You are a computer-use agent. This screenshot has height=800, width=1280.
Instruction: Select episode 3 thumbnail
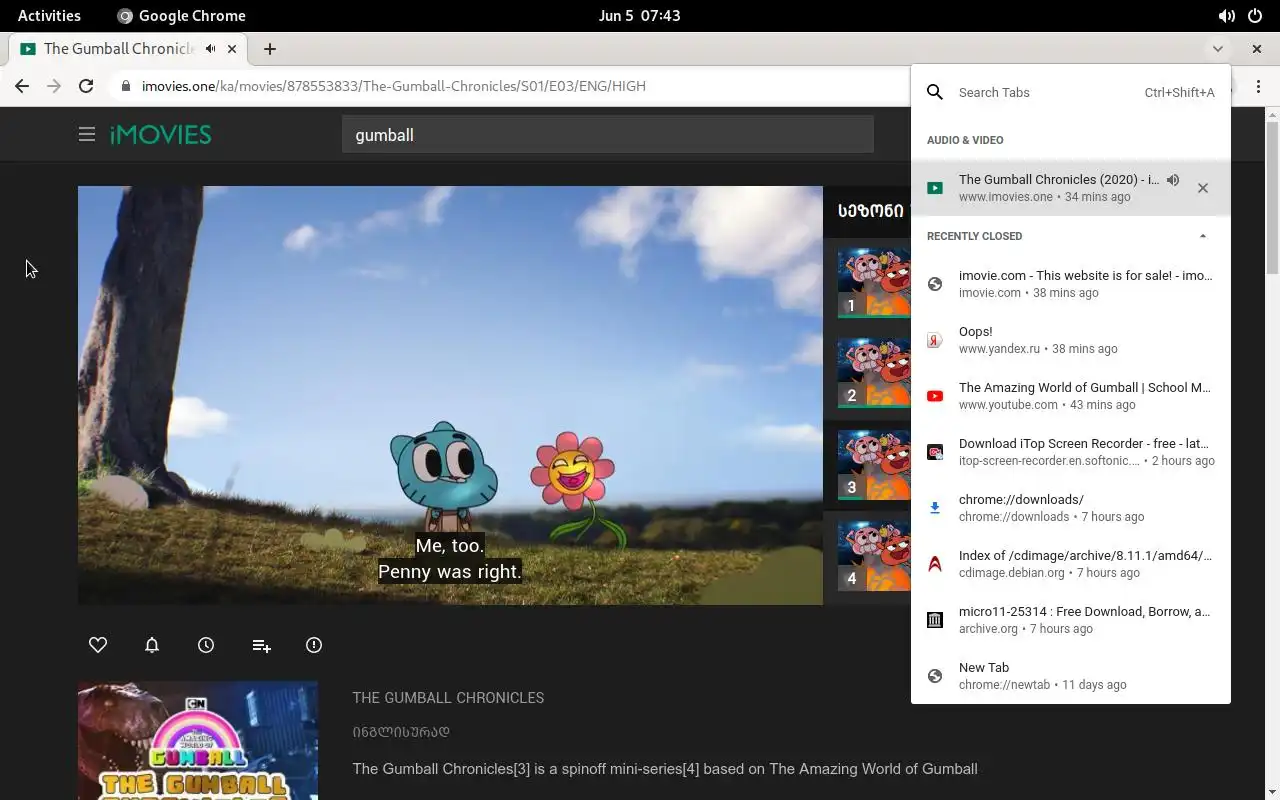(874, 466)
